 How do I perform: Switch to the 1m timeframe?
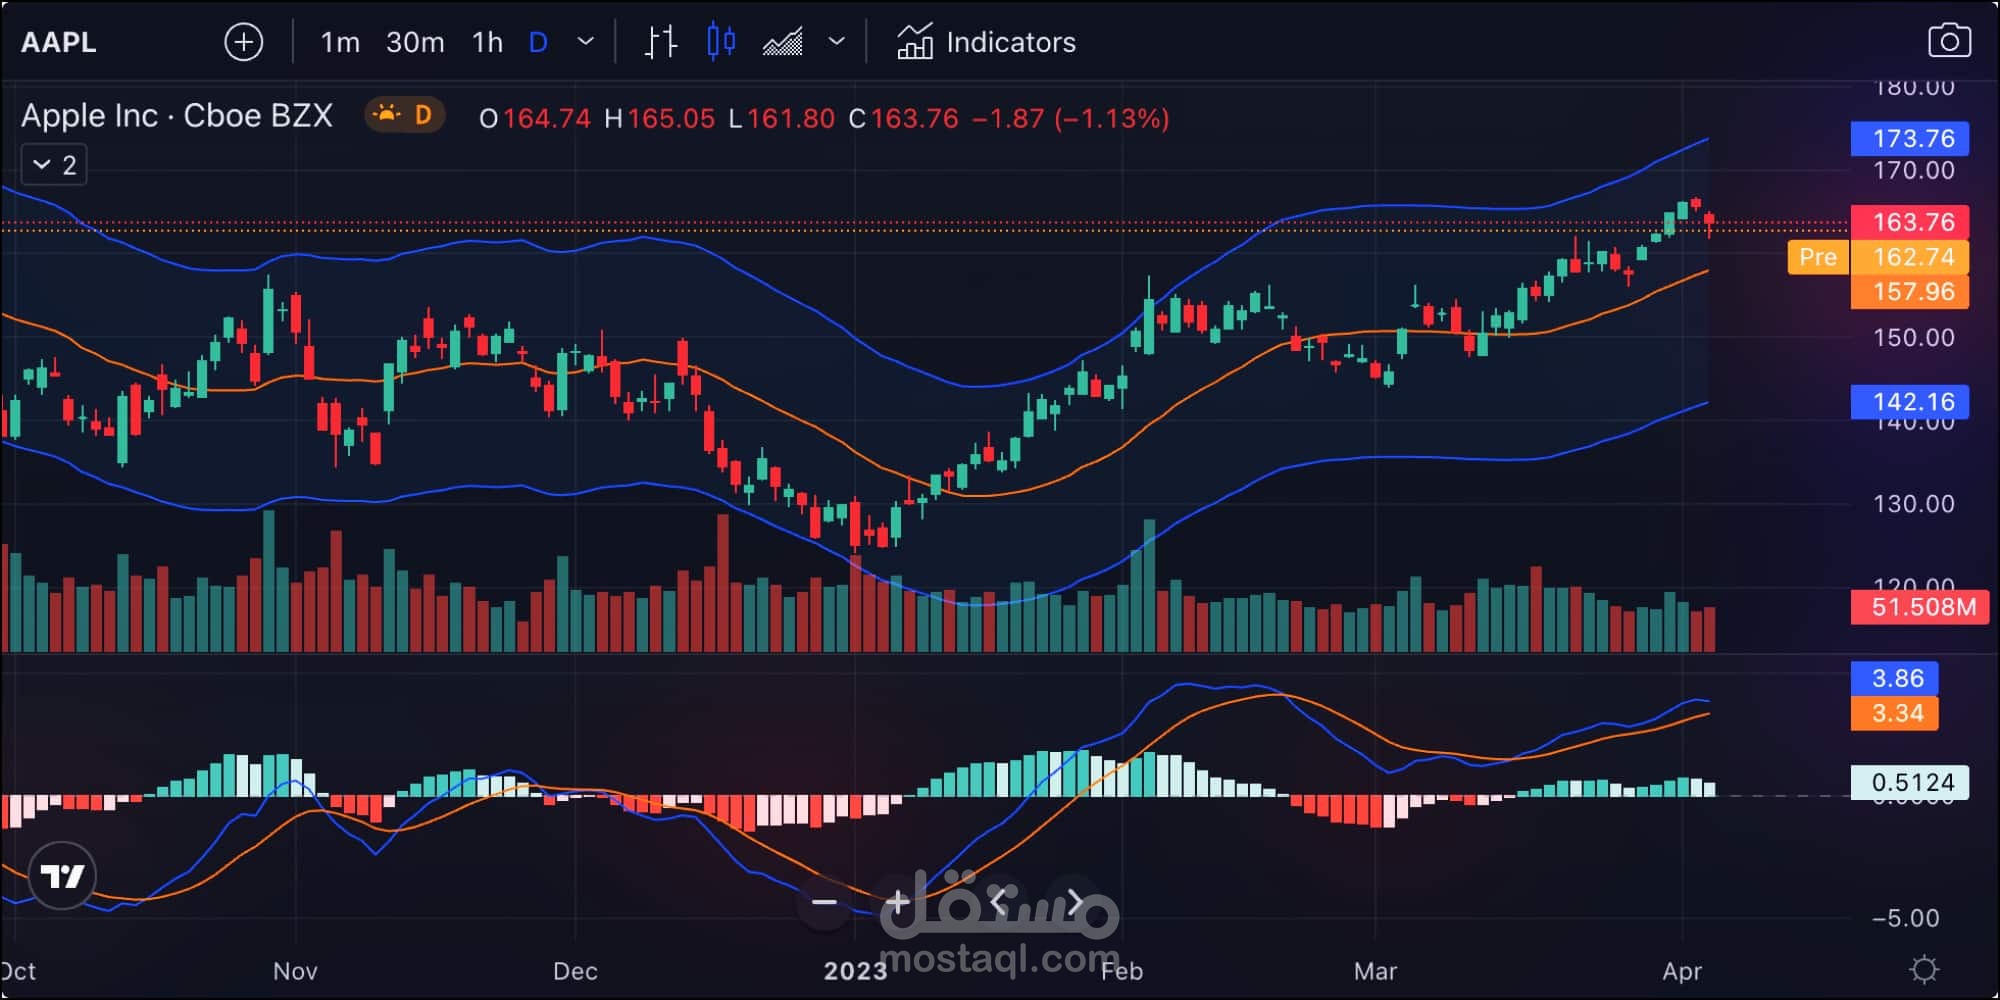tap(340, 42)
